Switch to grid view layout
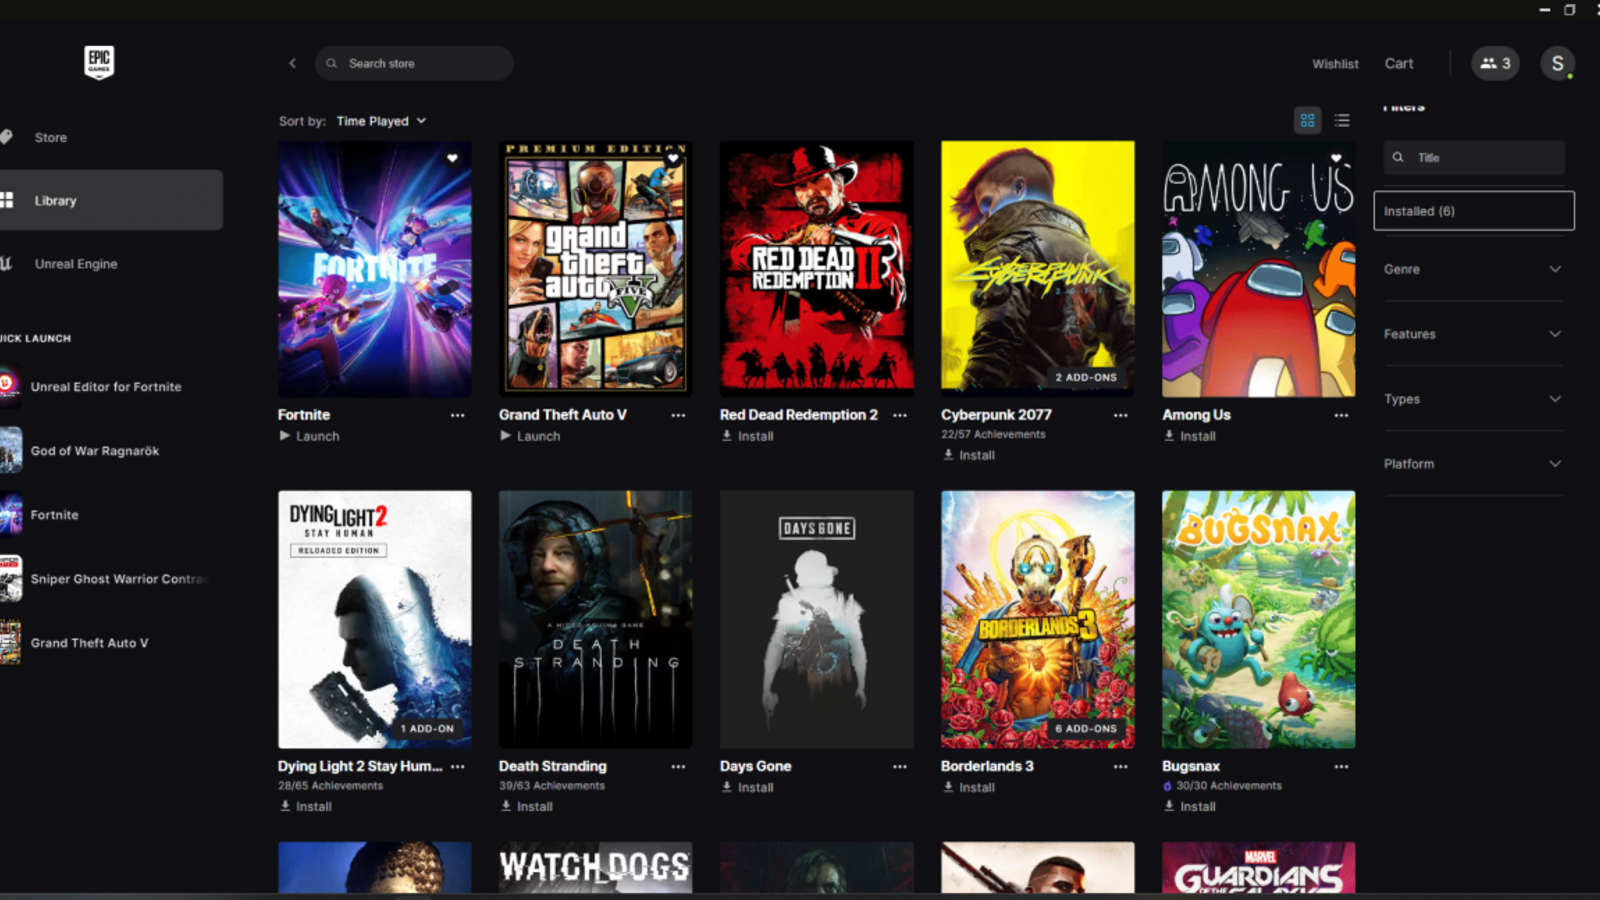 pyautogui.click(x=1307, y=121)
